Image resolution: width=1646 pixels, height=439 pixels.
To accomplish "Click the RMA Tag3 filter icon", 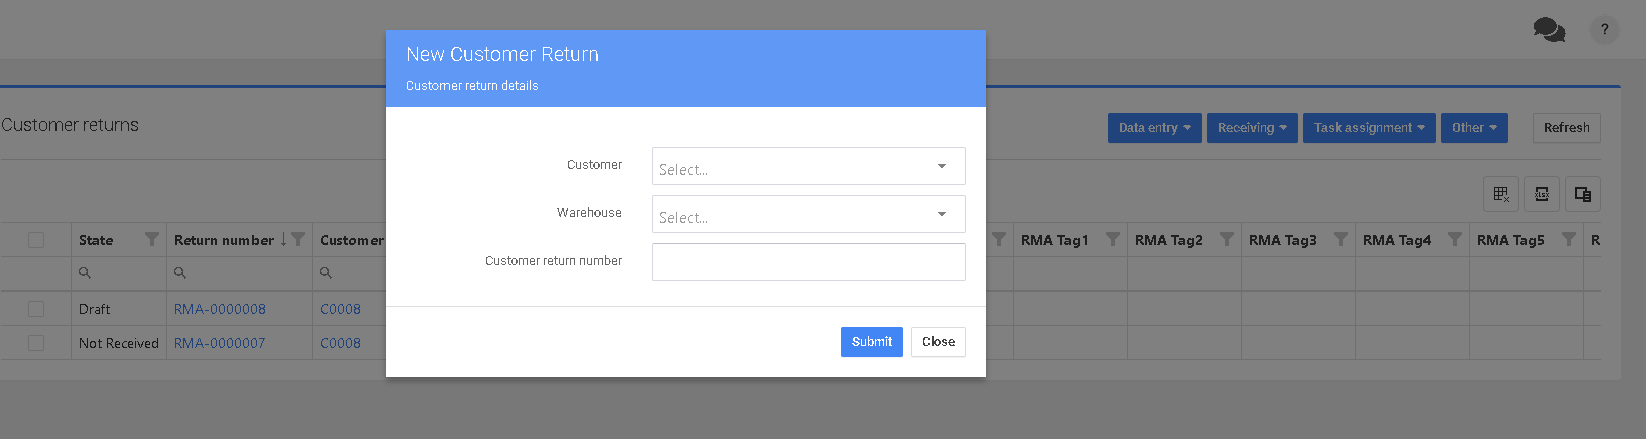I will 1341,240.
